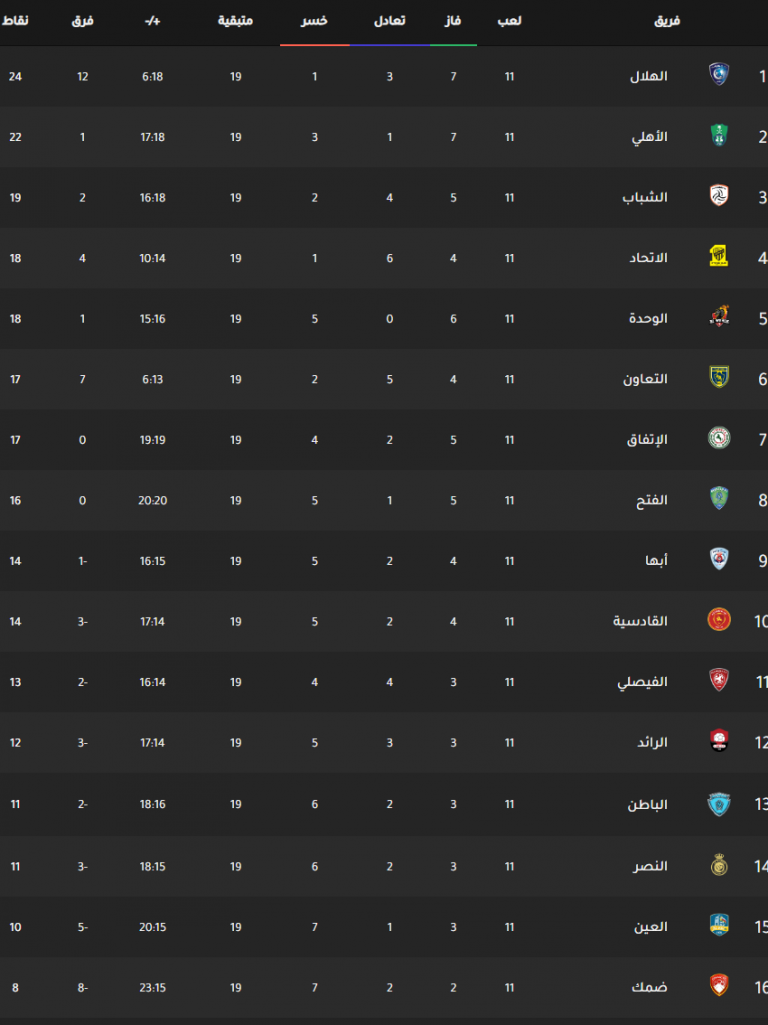This screenshot has height=1025, width=768.
Task: Click the النصر golden crest icon
Action: tap(719, 865)
